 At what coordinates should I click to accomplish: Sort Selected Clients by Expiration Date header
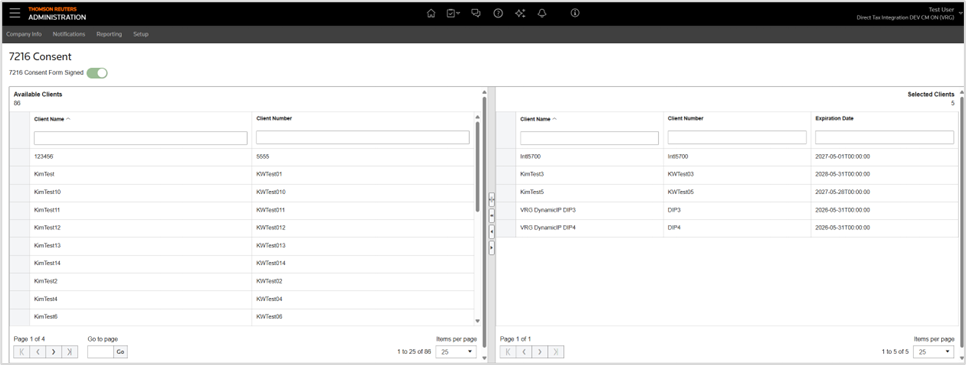[834, 118]
